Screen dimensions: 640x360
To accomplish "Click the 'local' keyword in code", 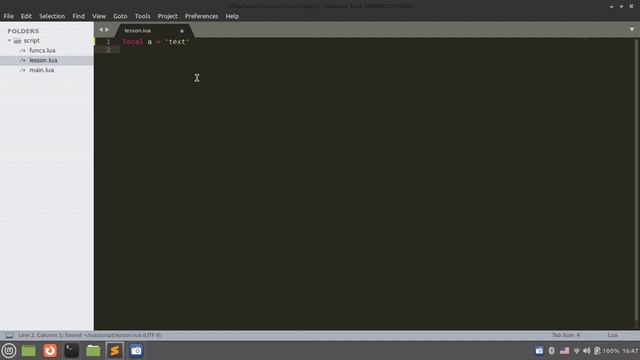I will point(133,42).
